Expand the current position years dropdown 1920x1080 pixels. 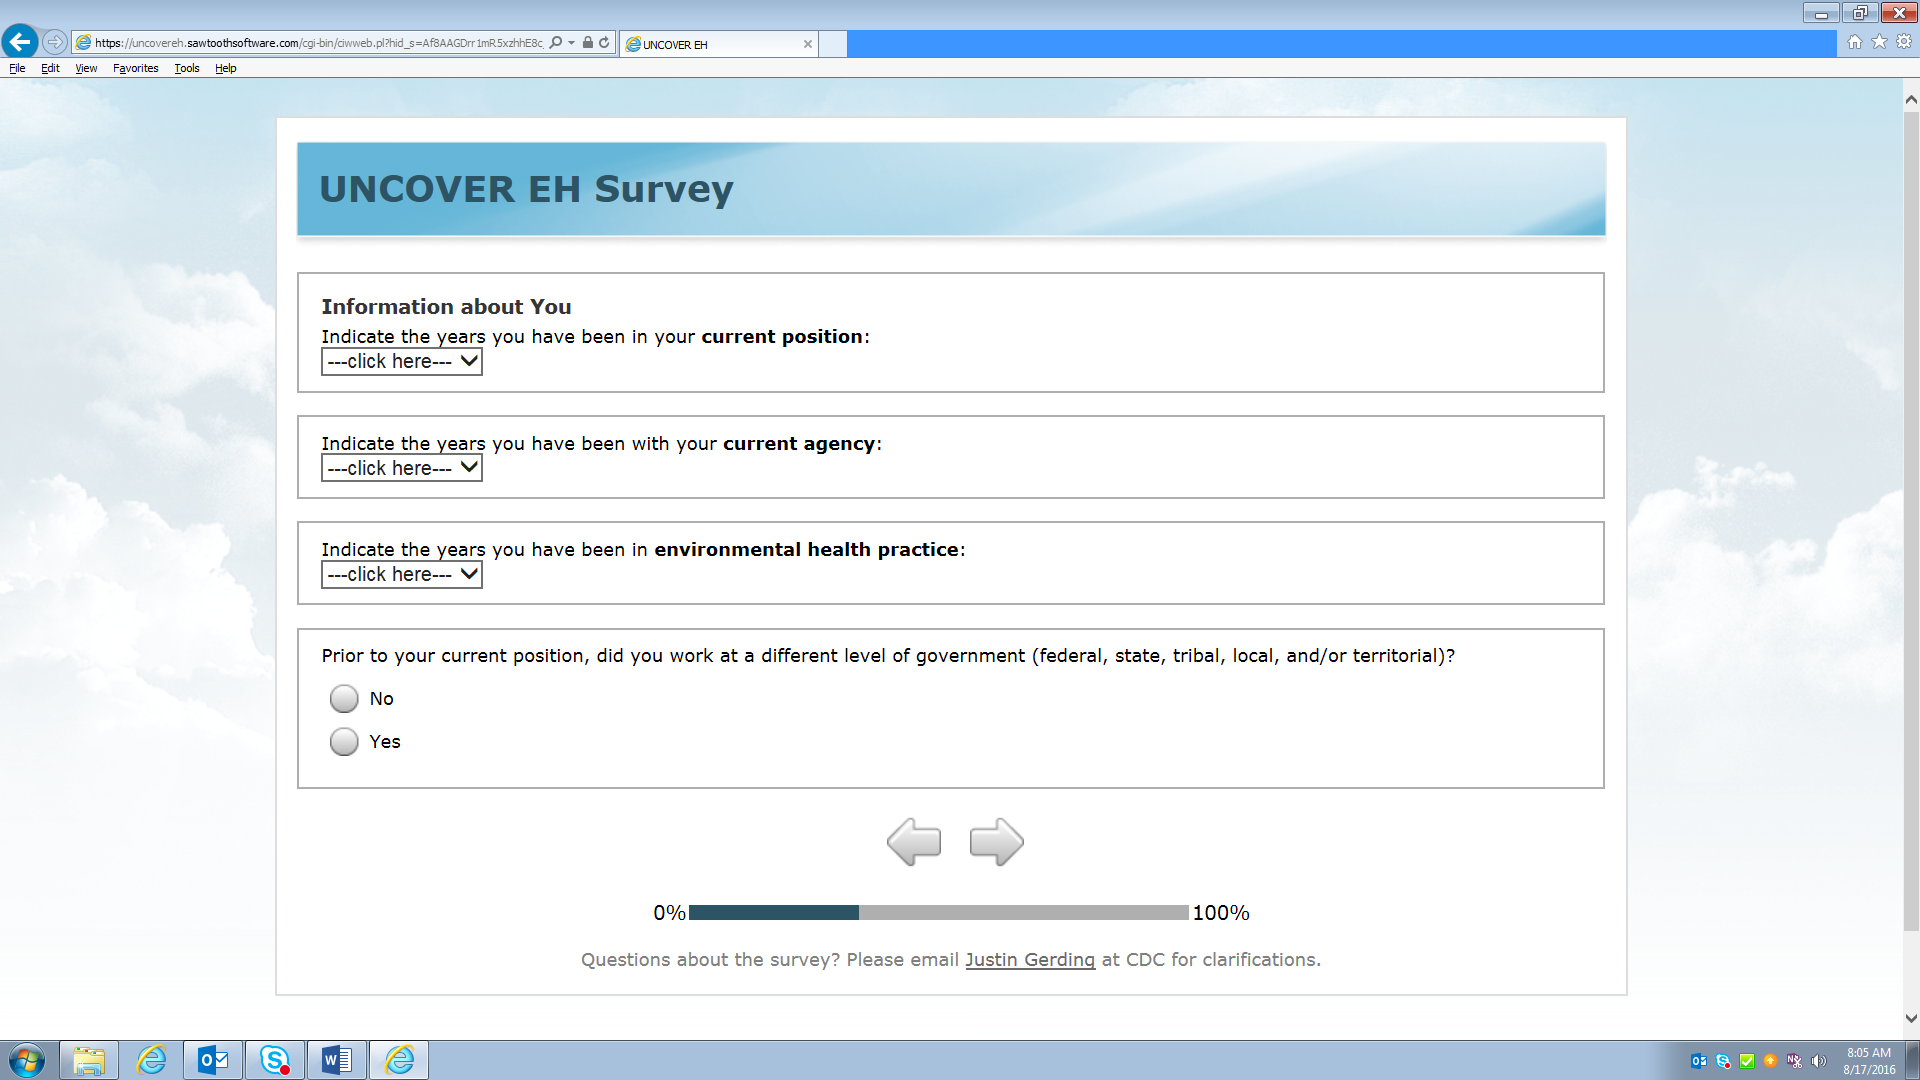point(401,362)
